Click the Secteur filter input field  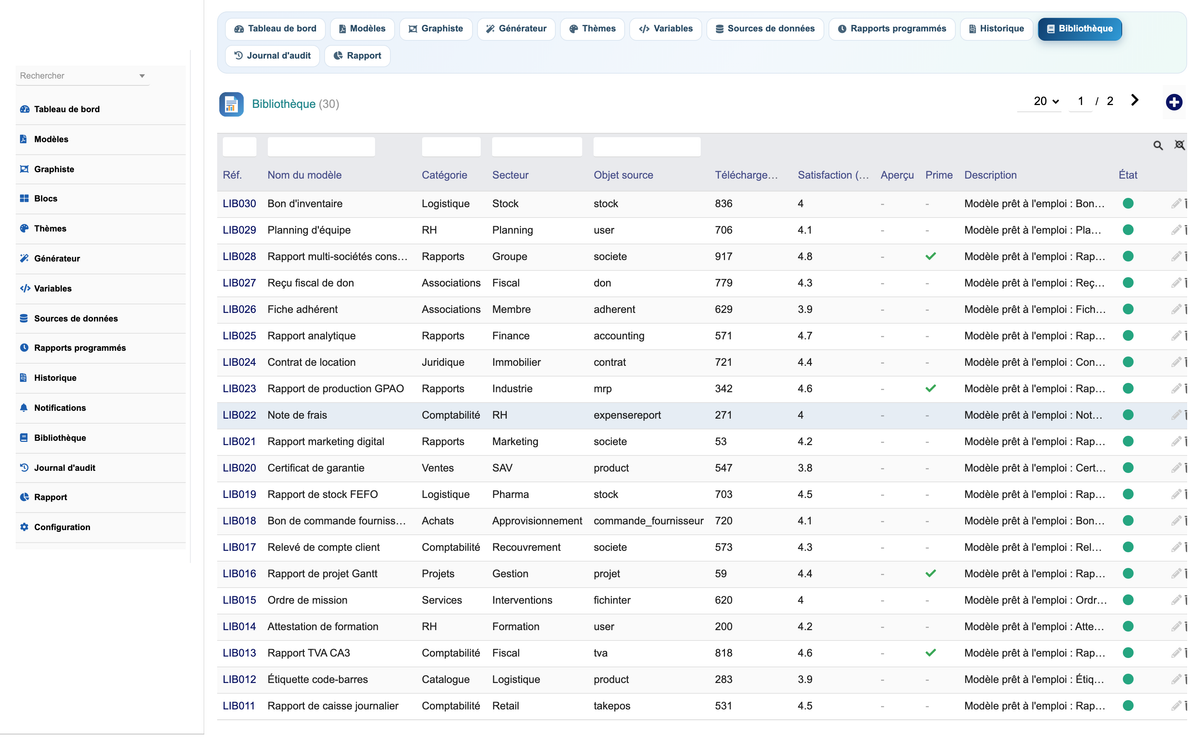537,147
